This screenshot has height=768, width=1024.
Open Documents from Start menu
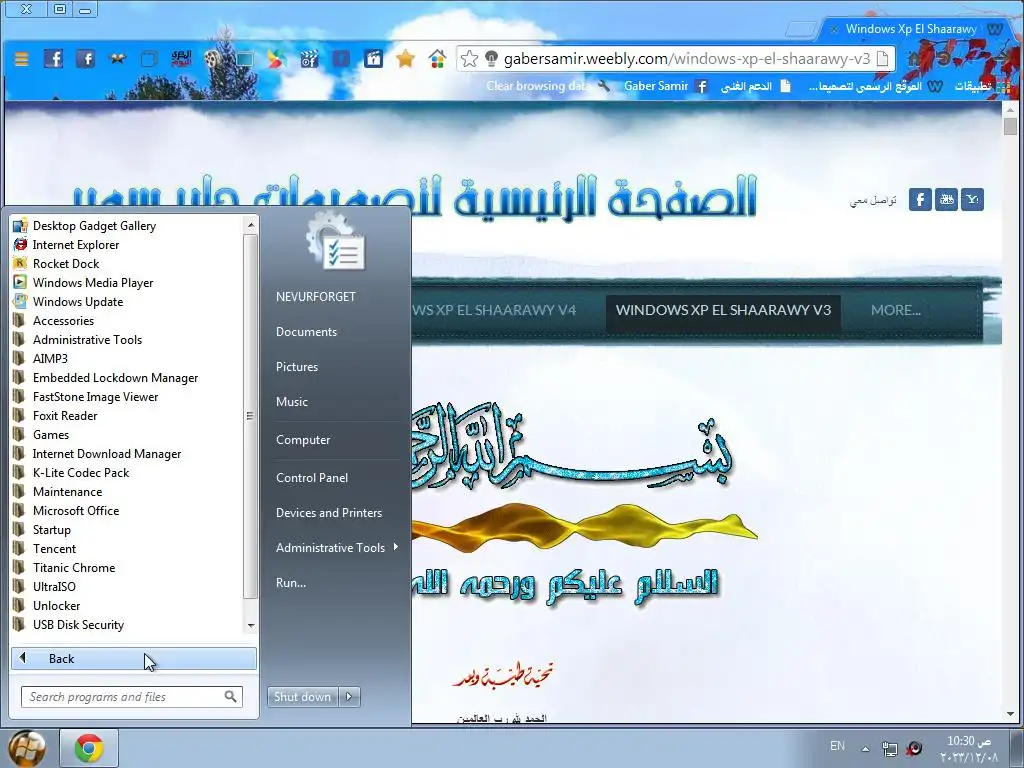pos(306,332)
